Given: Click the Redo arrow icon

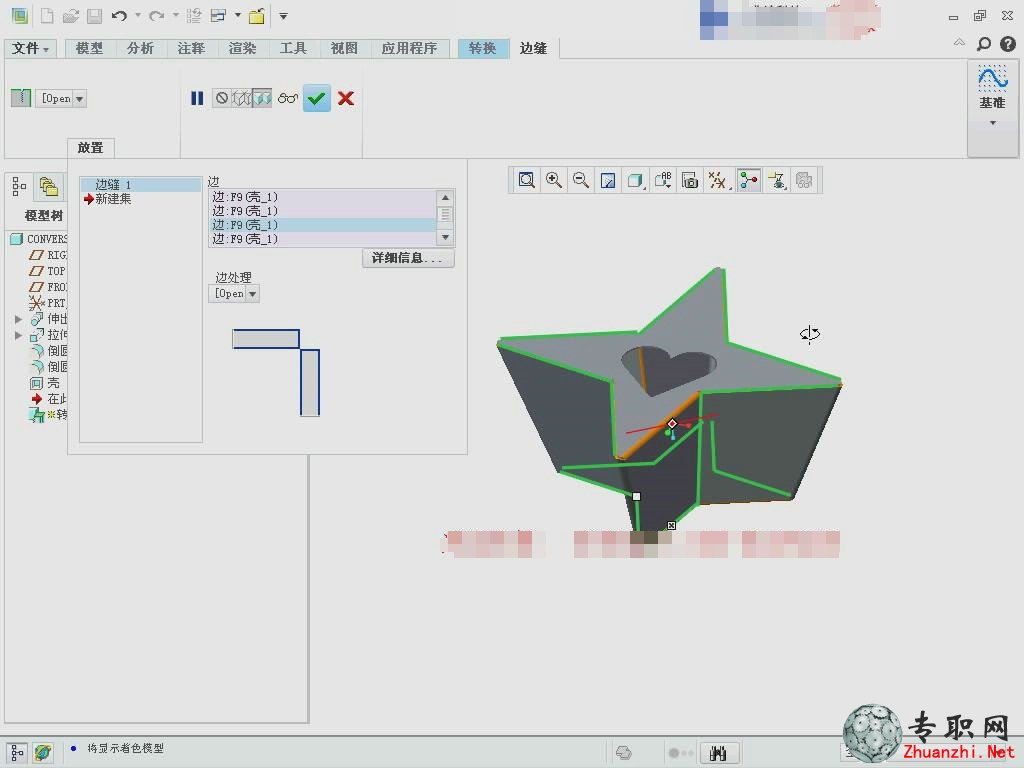Looking at the screenshot, I should (157, 16).
